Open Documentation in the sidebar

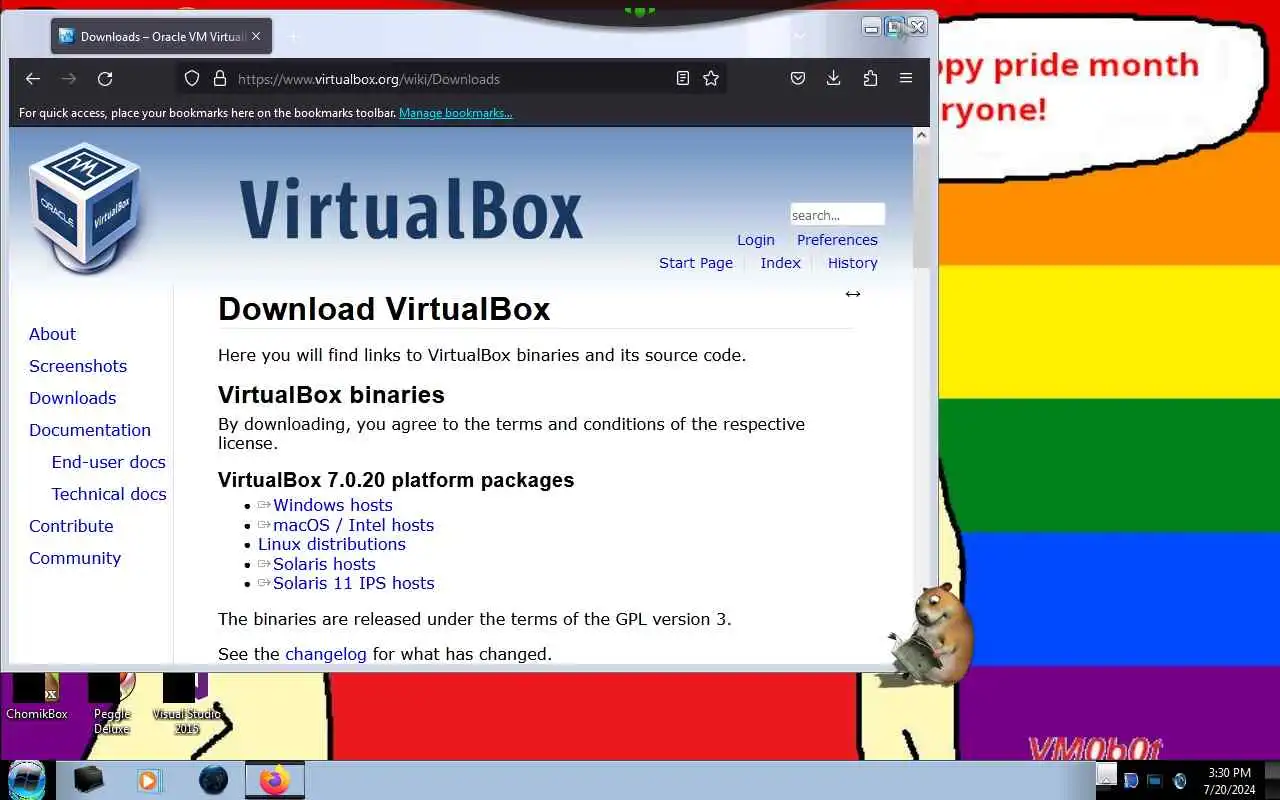pyautogui.click(x=90, y=430)
